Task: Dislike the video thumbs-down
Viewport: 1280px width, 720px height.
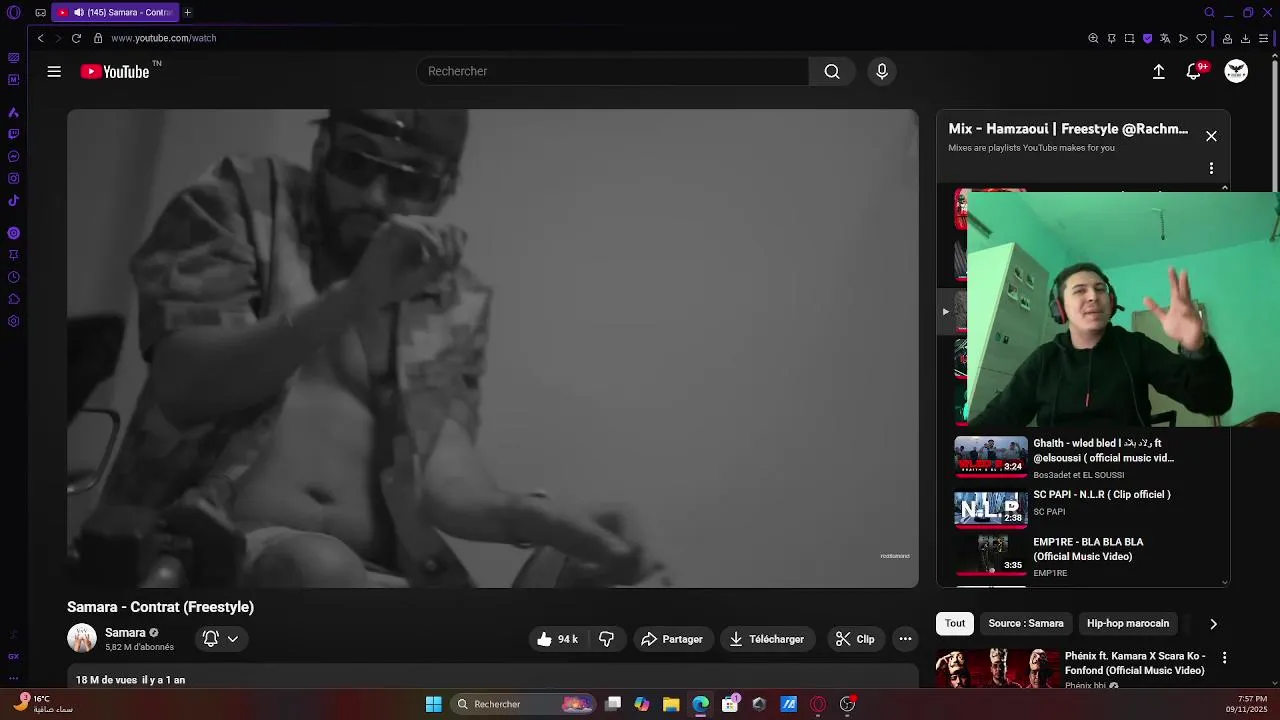Action: [x=607, y=639]
